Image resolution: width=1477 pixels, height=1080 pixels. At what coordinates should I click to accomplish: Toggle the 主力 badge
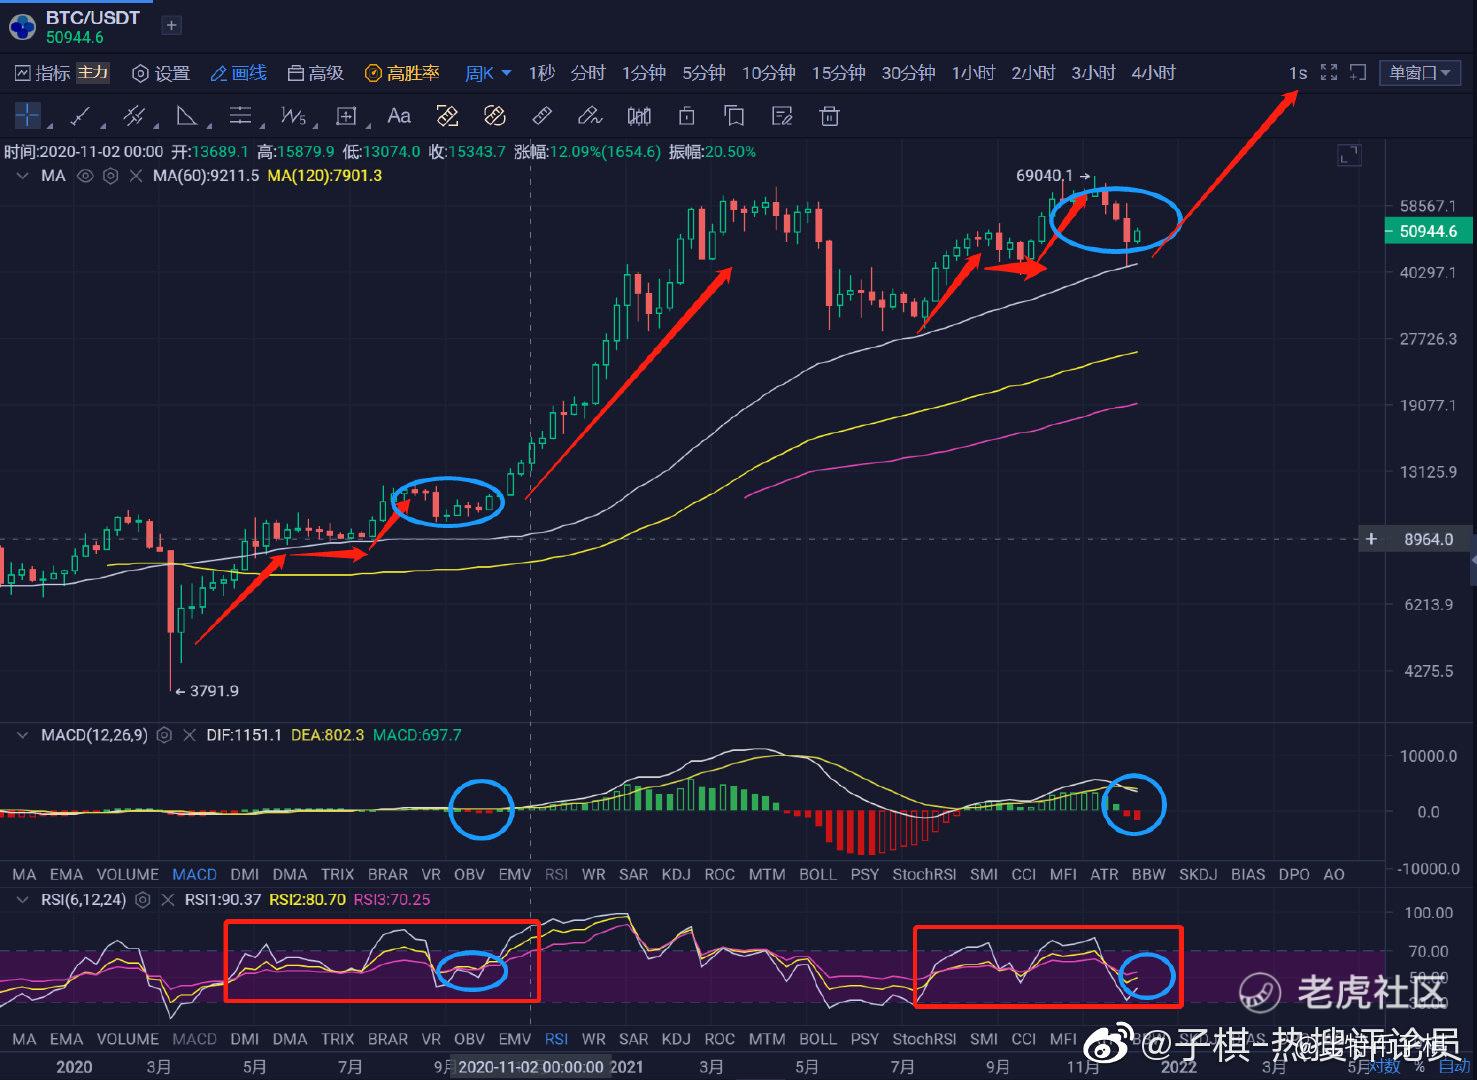click(x=93, y=72)
